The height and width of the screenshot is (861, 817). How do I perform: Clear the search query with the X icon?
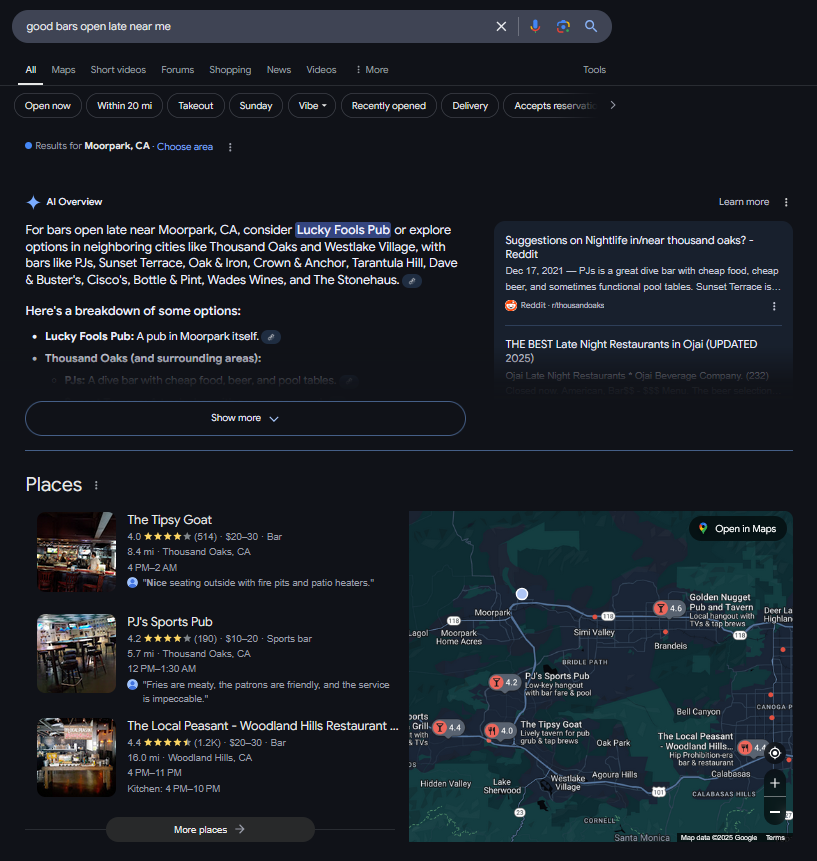click(501, 26)
